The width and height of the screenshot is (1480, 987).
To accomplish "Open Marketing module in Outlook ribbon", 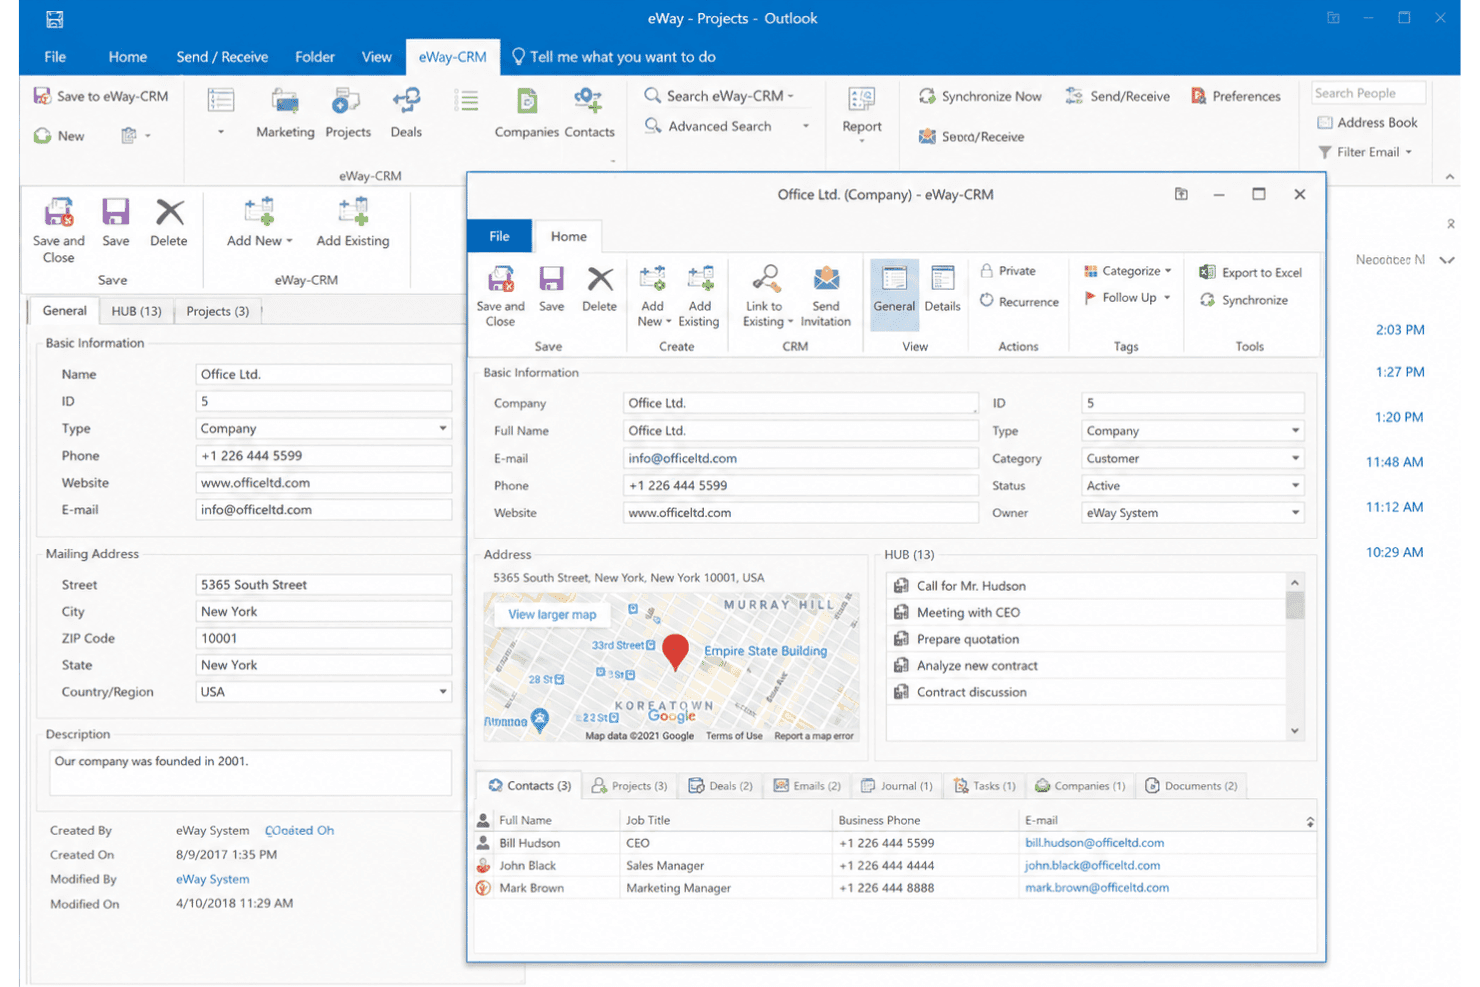I will tap(285, 112).
